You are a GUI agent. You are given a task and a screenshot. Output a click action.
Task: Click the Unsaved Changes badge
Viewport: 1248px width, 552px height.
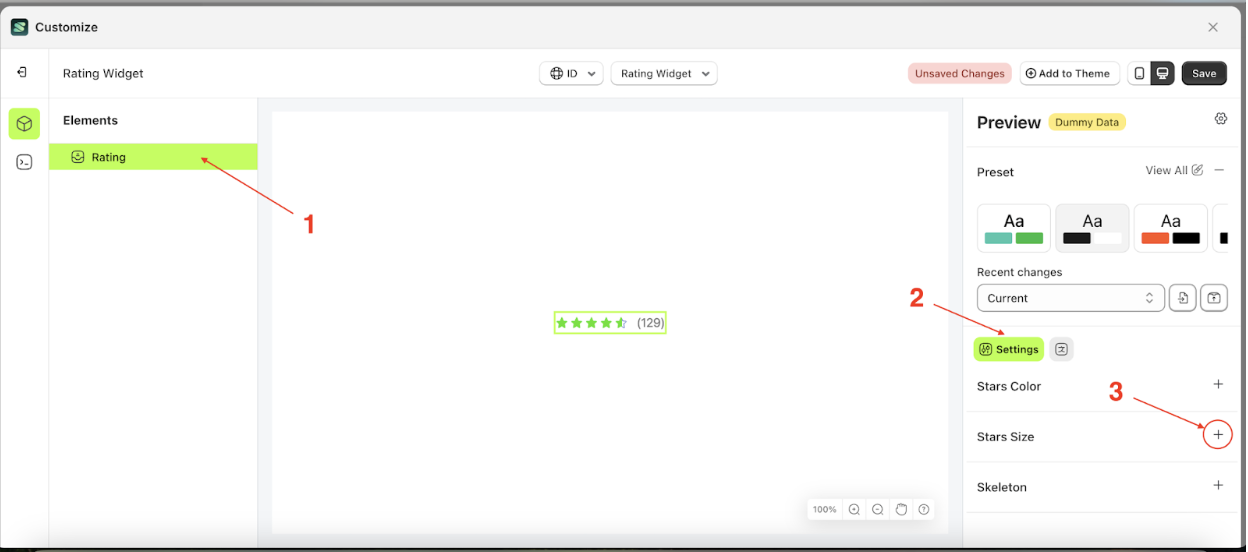click(x=960, y=73)
